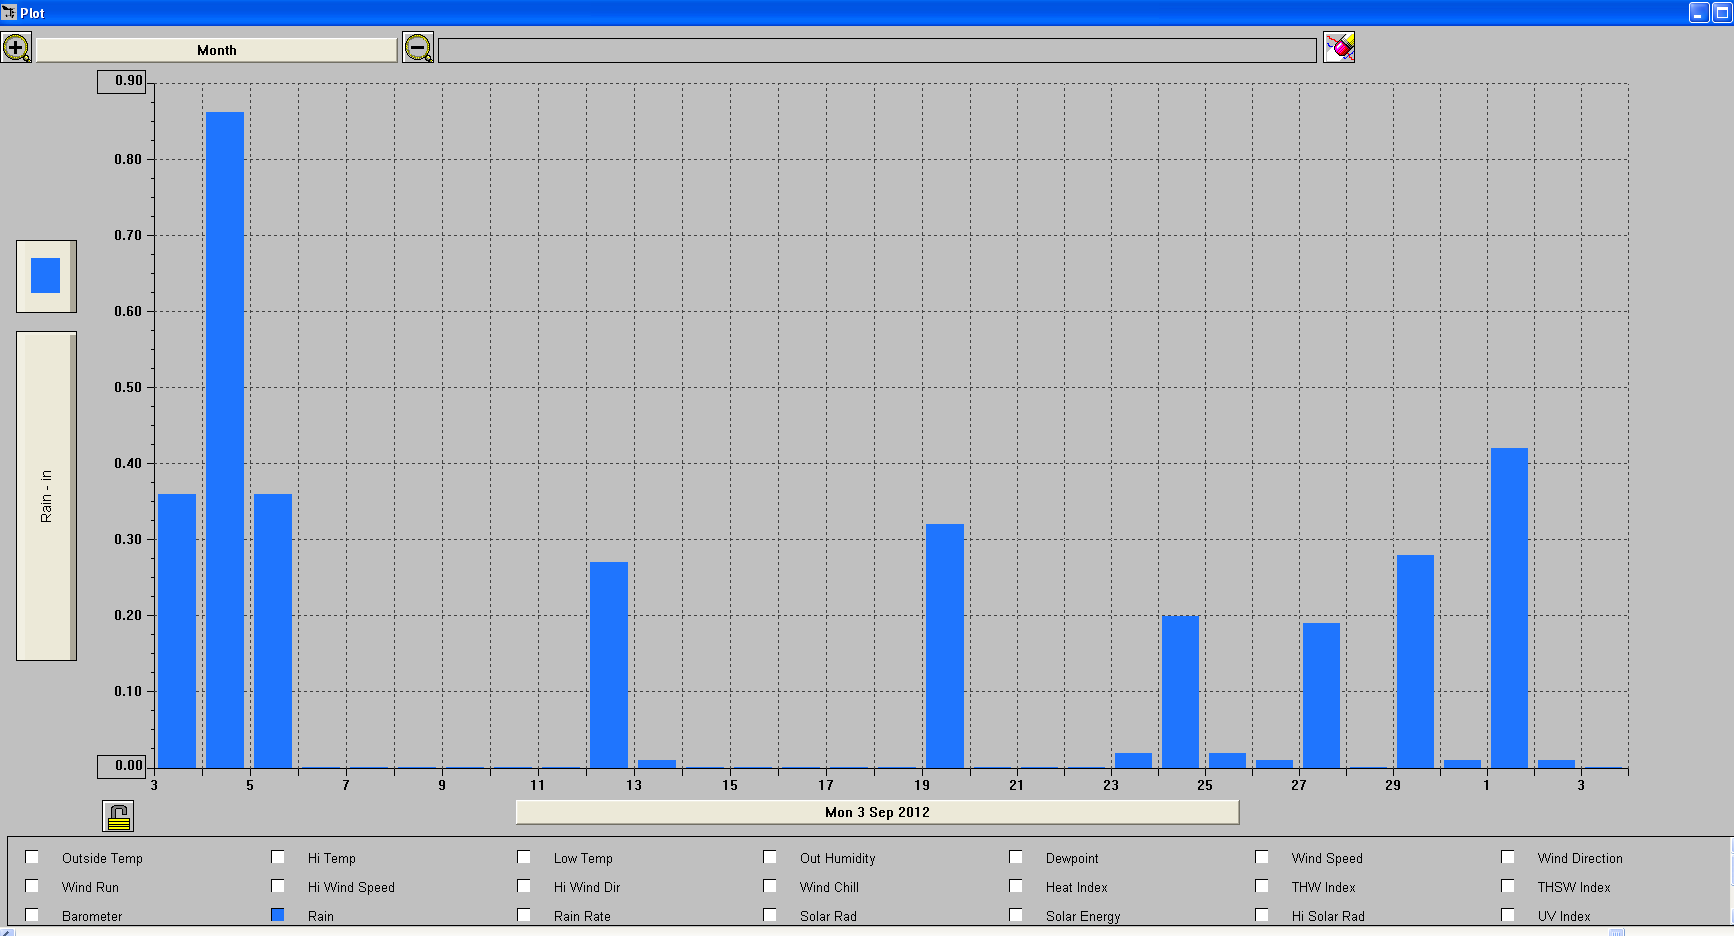The height and width of the screenshot is (936, 1734).
Task: Restore the Plot window using title button
Action: point(1721,13)
